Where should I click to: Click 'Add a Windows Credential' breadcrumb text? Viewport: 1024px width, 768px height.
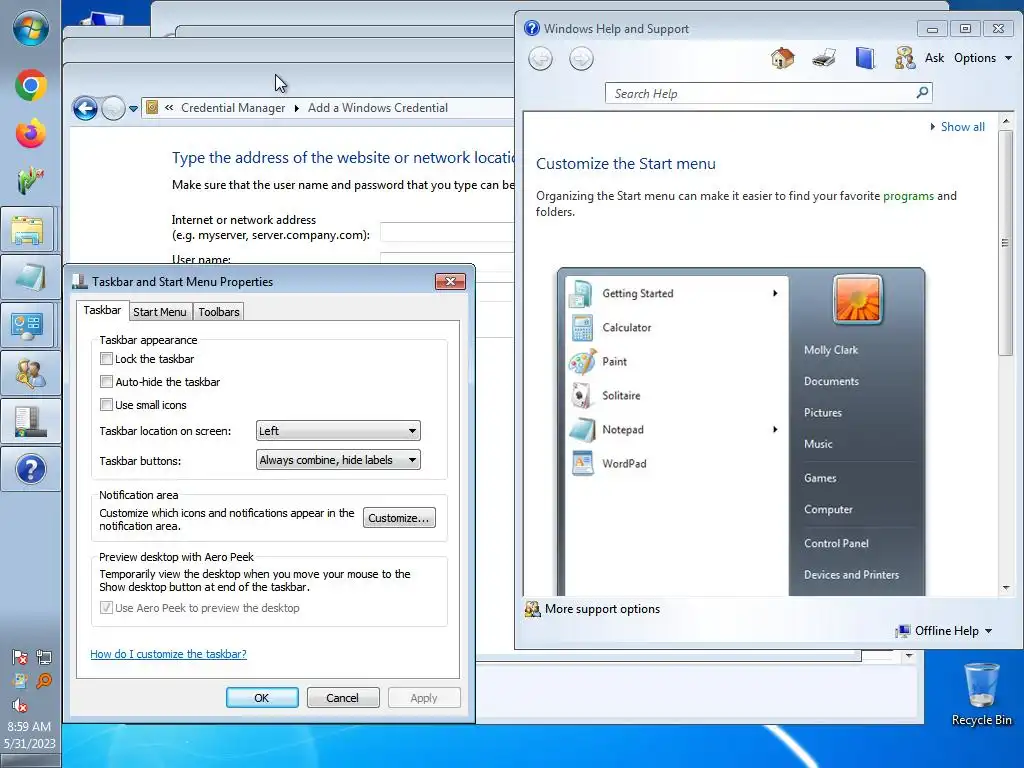pos(378,108)
